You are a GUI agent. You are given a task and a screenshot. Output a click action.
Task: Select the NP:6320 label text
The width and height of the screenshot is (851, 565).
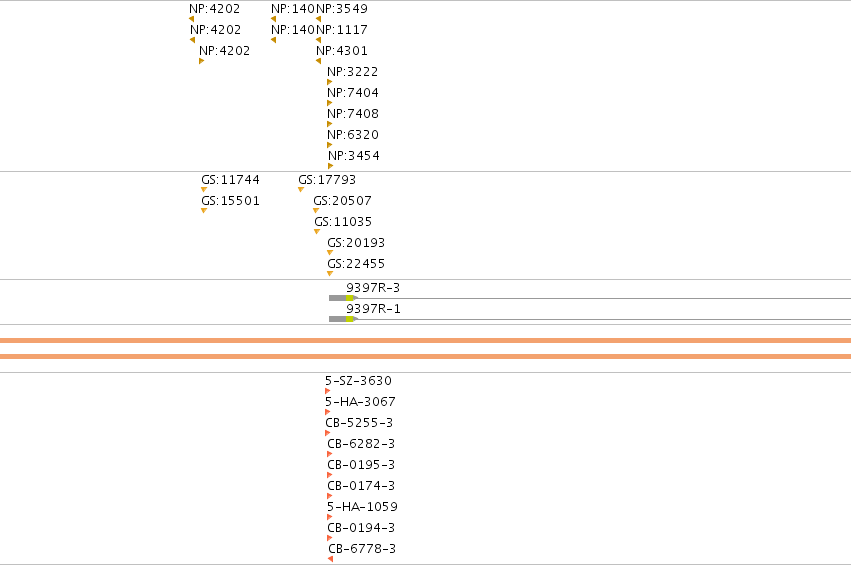coord(353,135)
